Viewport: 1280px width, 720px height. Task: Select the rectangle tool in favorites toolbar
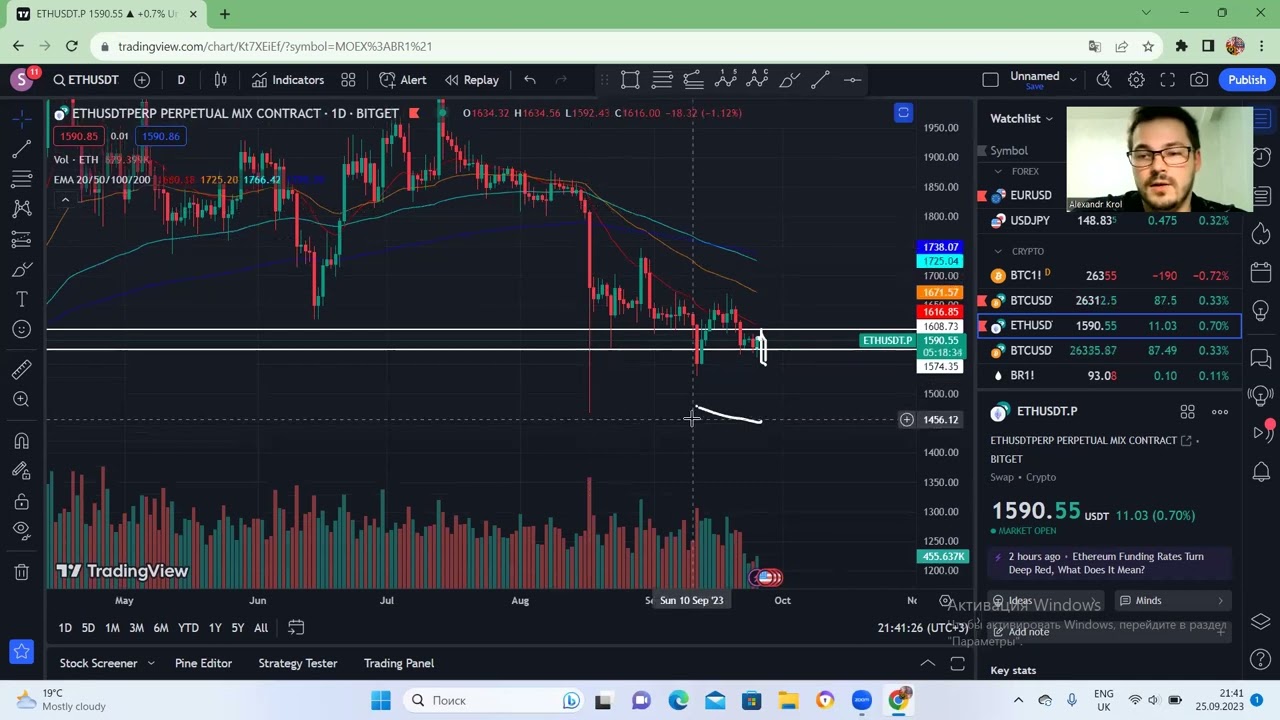pos(630,80)
